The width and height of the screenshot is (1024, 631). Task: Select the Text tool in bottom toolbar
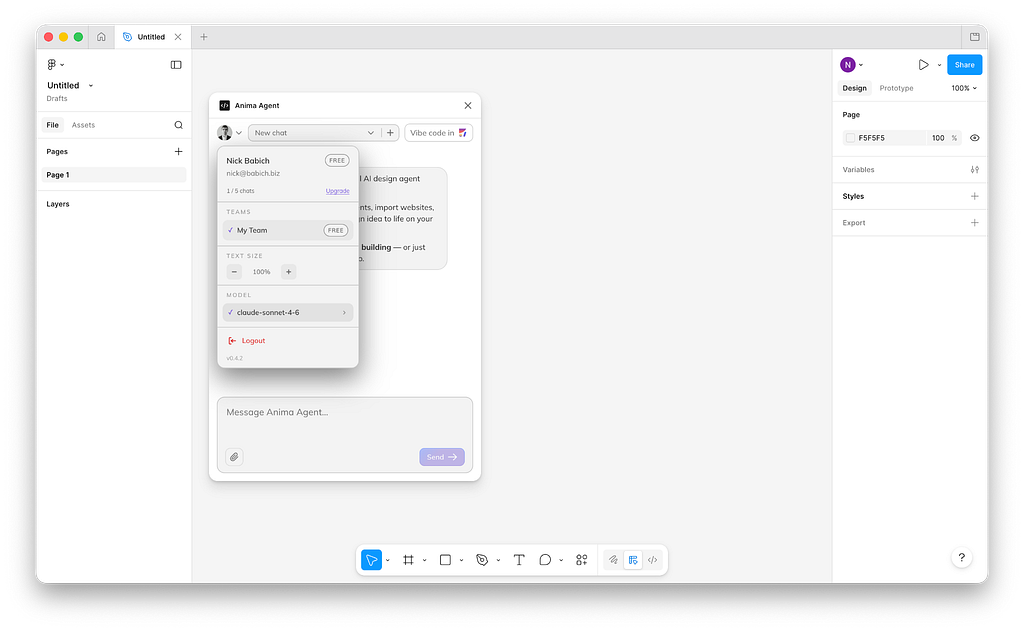[x=519, y=560]
